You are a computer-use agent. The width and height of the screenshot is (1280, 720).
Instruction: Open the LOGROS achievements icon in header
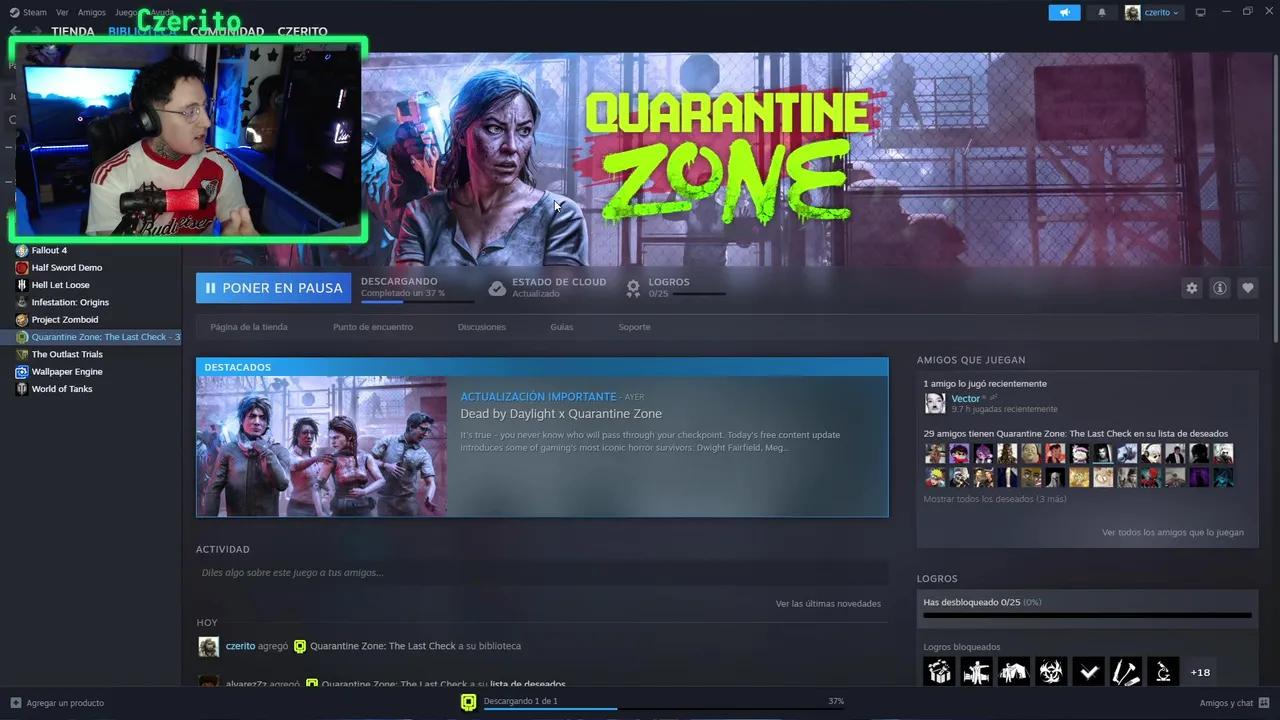[x=633, y=288]
